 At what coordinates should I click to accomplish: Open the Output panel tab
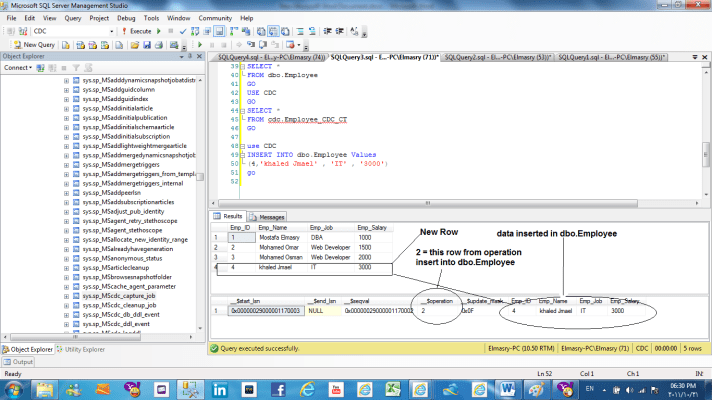[x=19, y=362]
